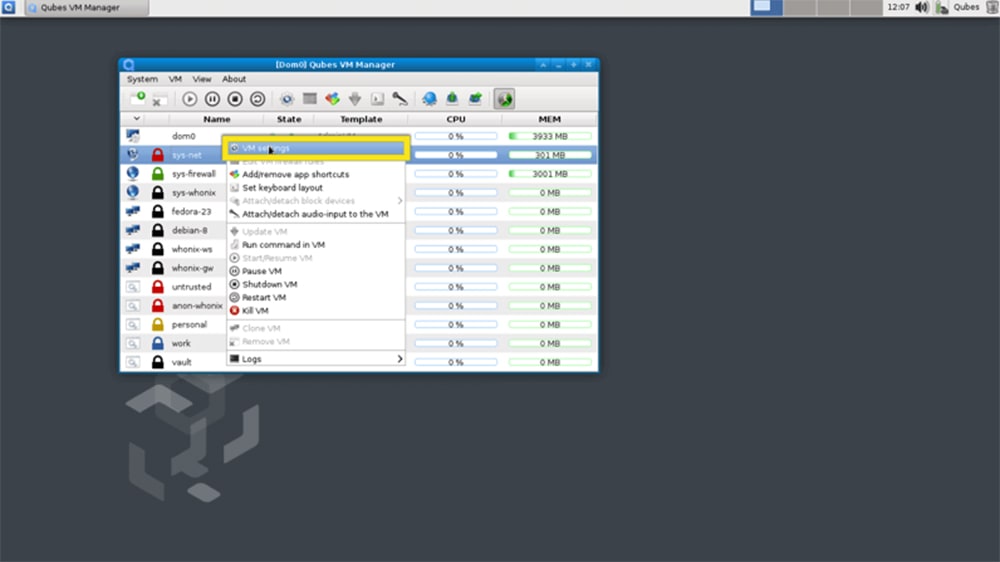The height and width of the screenshot is (562, 1000).
Task: Click the Remove VM toolbar icon
Action: pos(159,100)
